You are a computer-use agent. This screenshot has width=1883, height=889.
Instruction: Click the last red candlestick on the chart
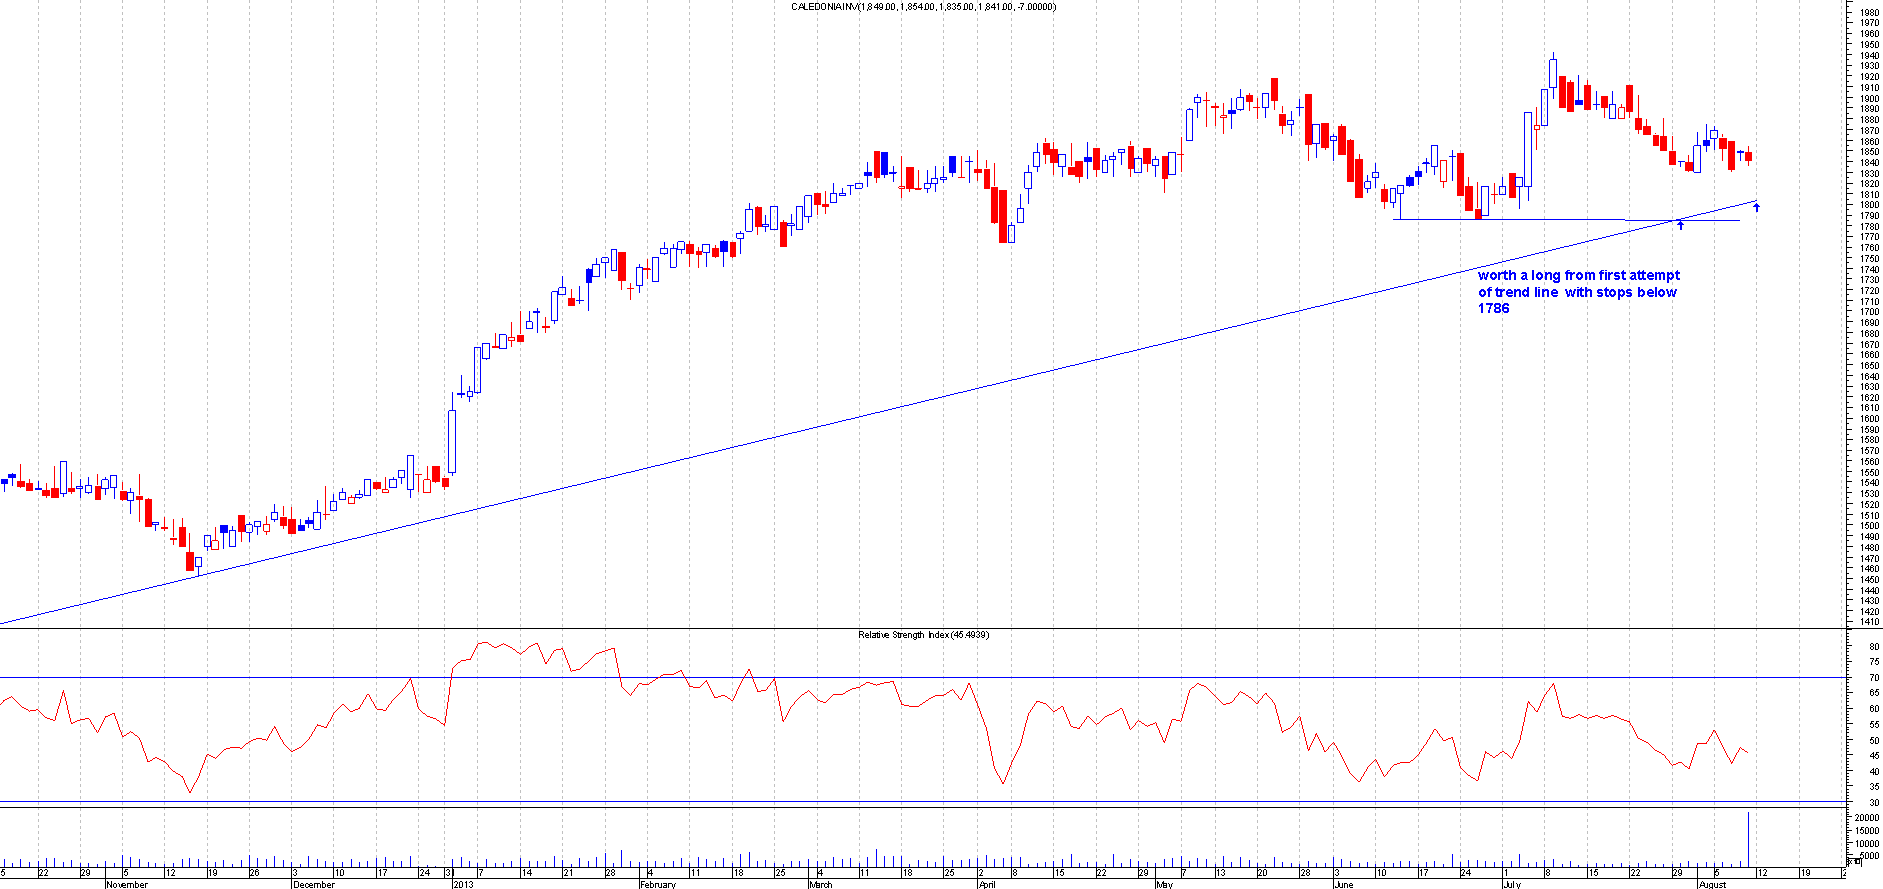(x=1749, y=156)
